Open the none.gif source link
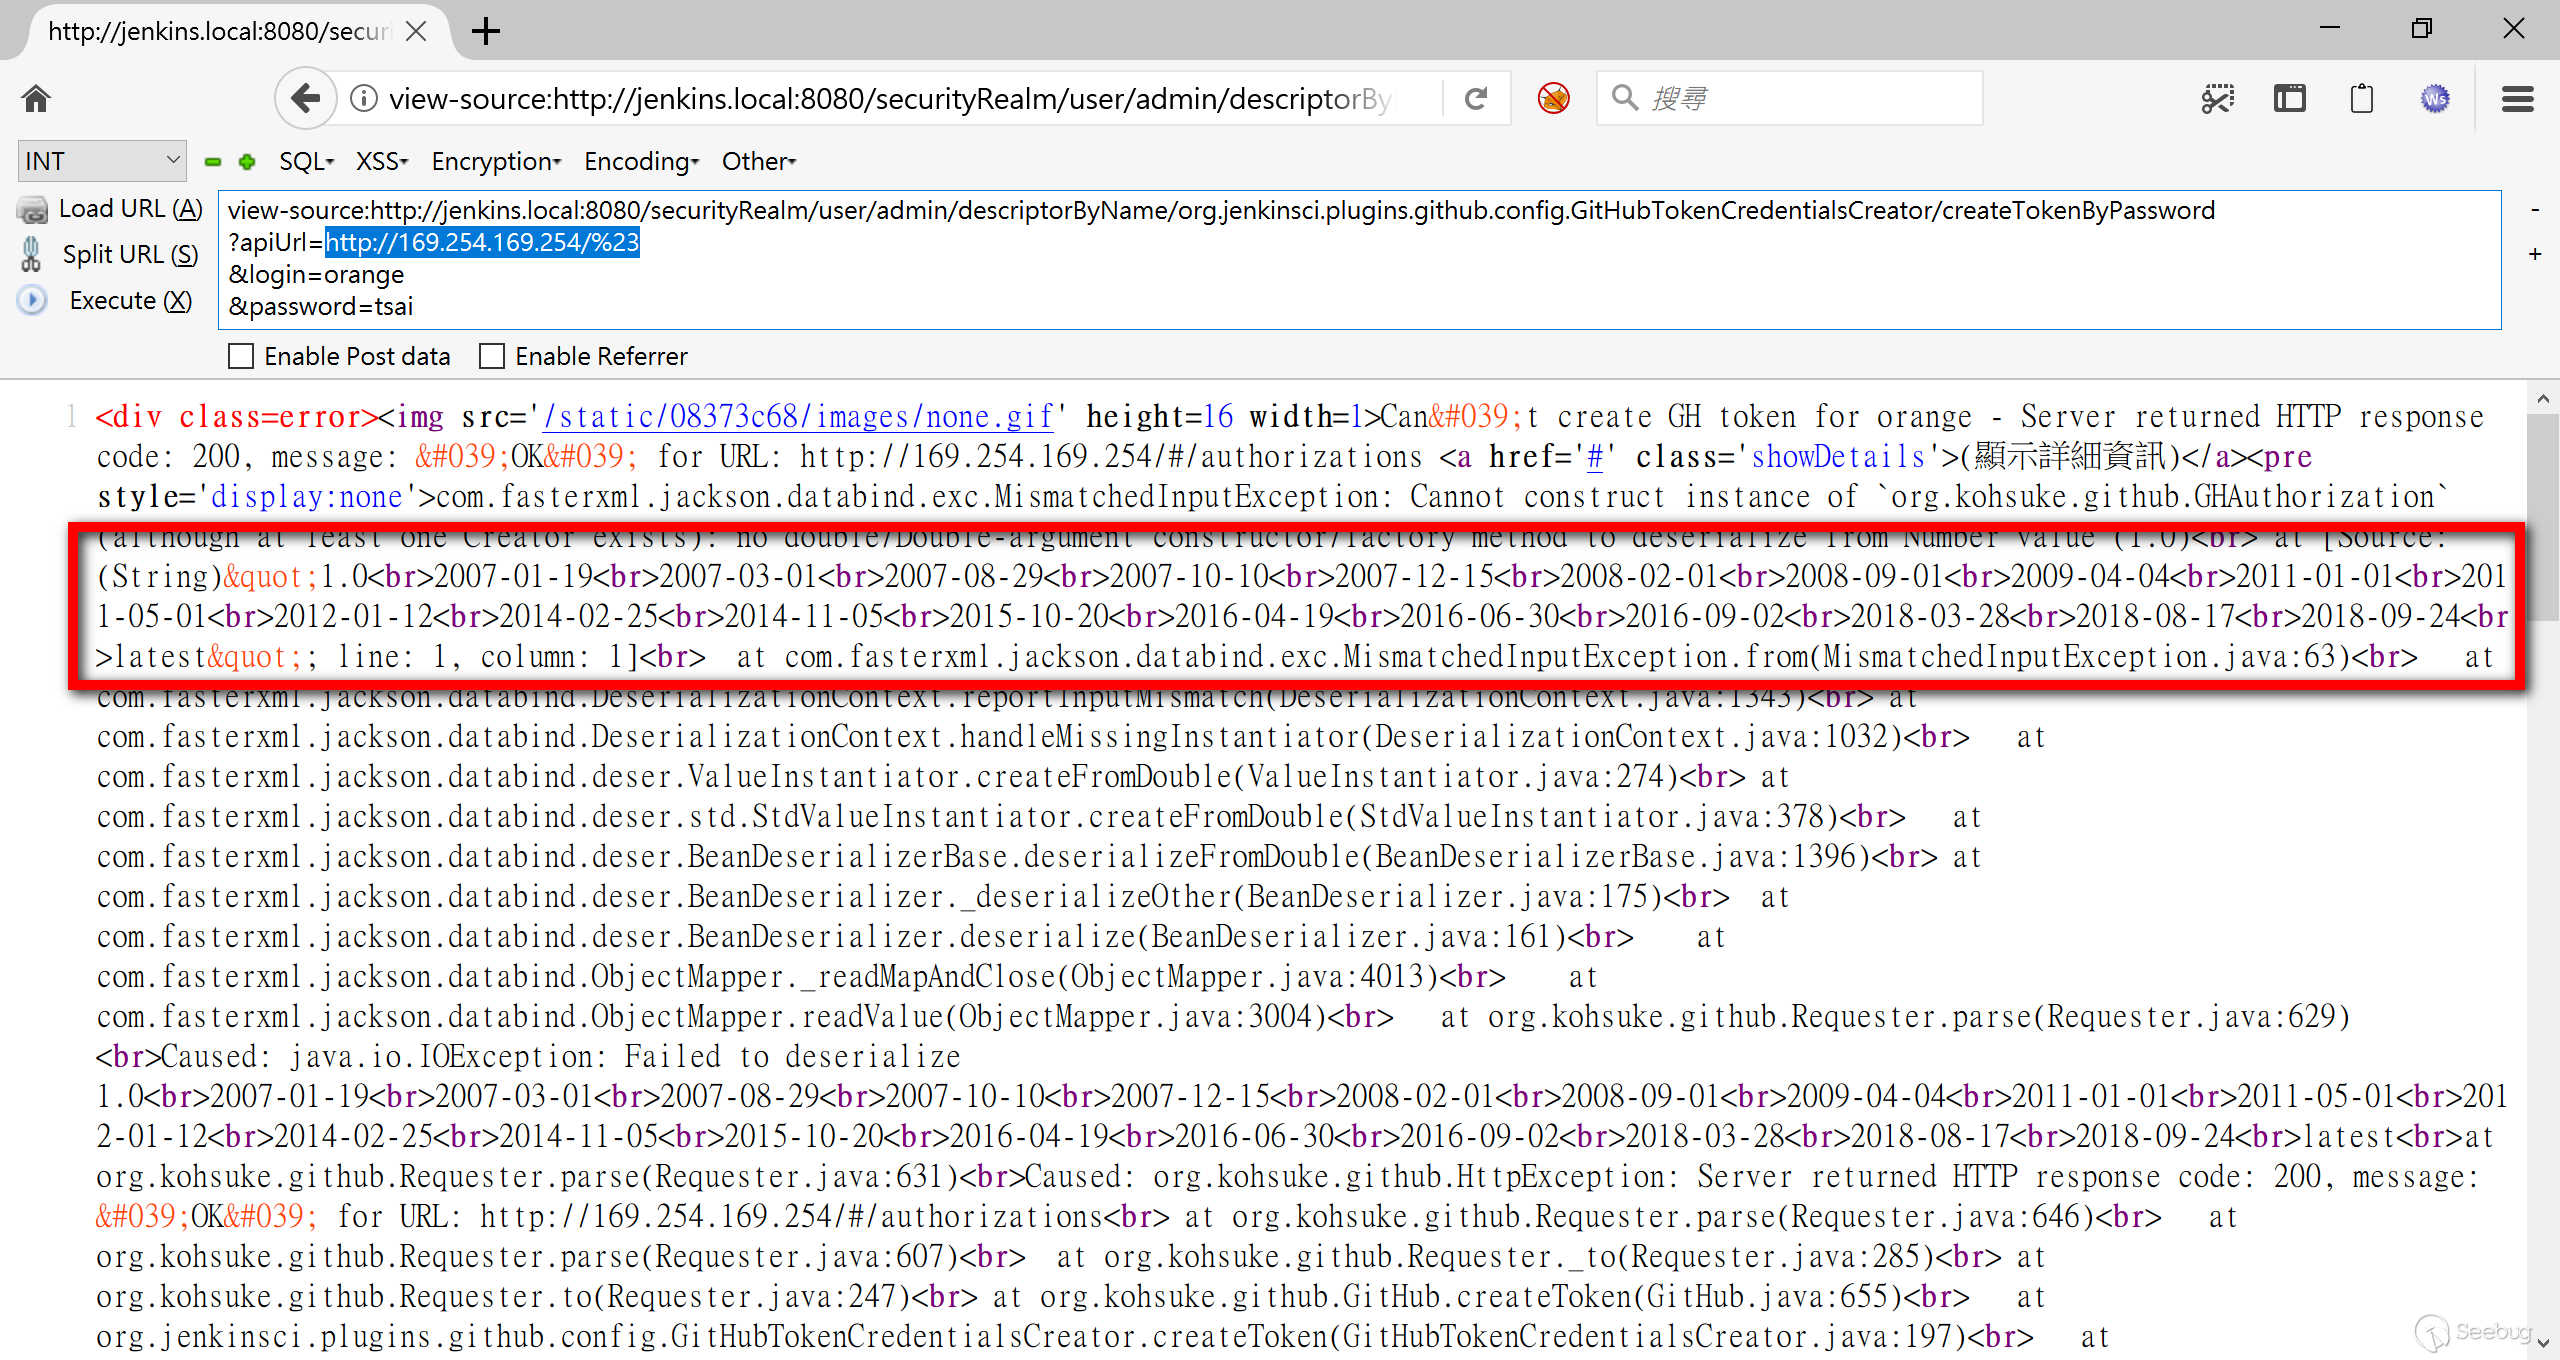This screenshot has width=2560, height=1360. coord(798,417)
